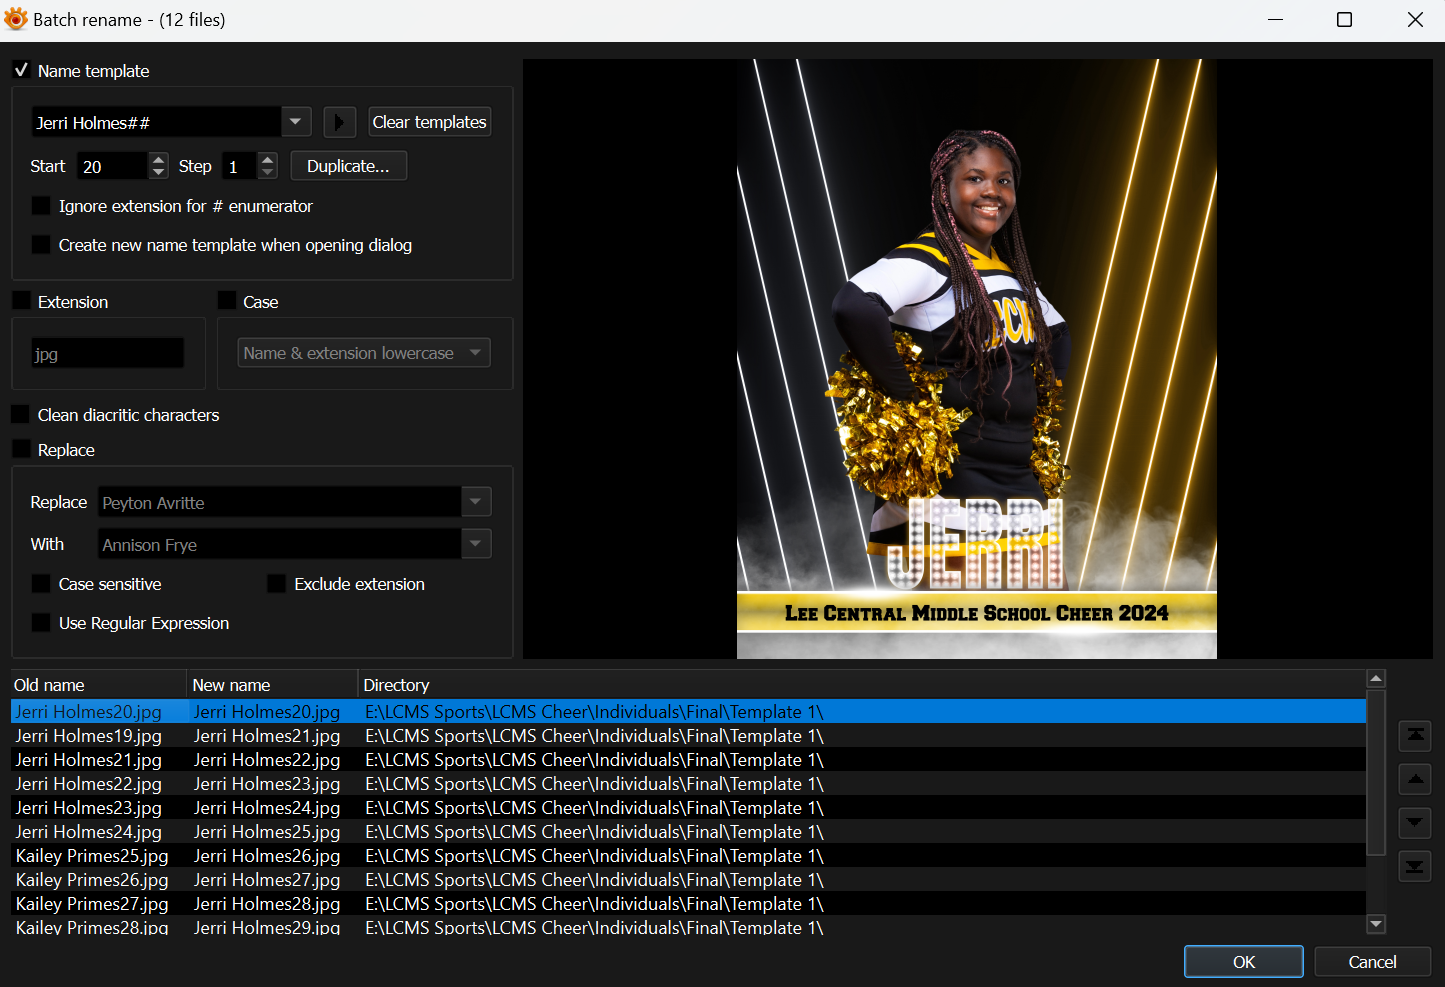Click the template insert arrow button

tap(340, 122)
